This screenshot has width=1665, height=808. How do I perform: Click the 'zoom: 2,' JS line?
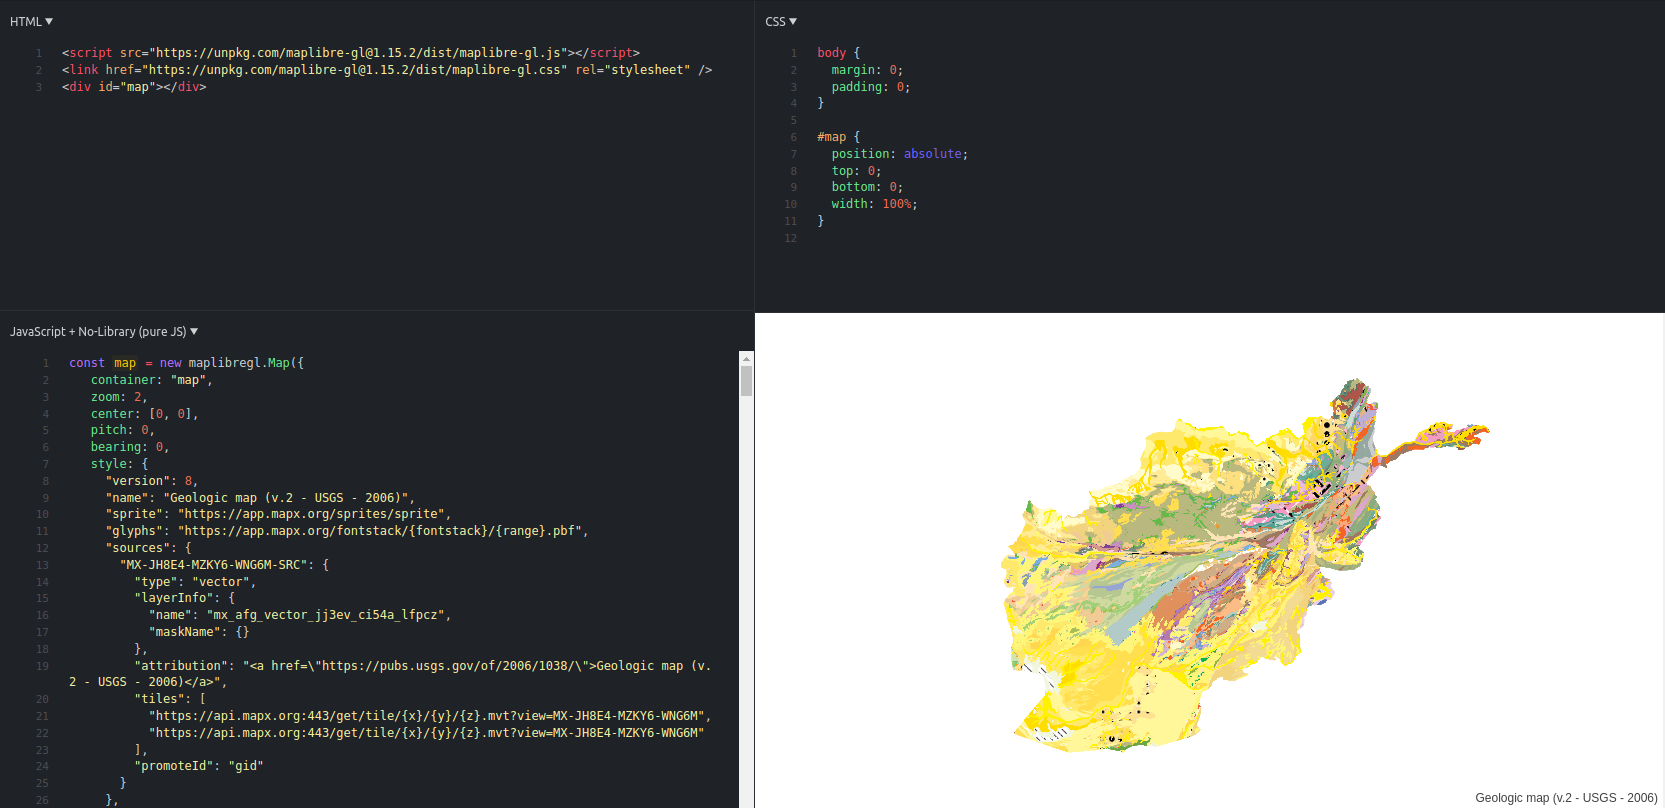[119, 397]
